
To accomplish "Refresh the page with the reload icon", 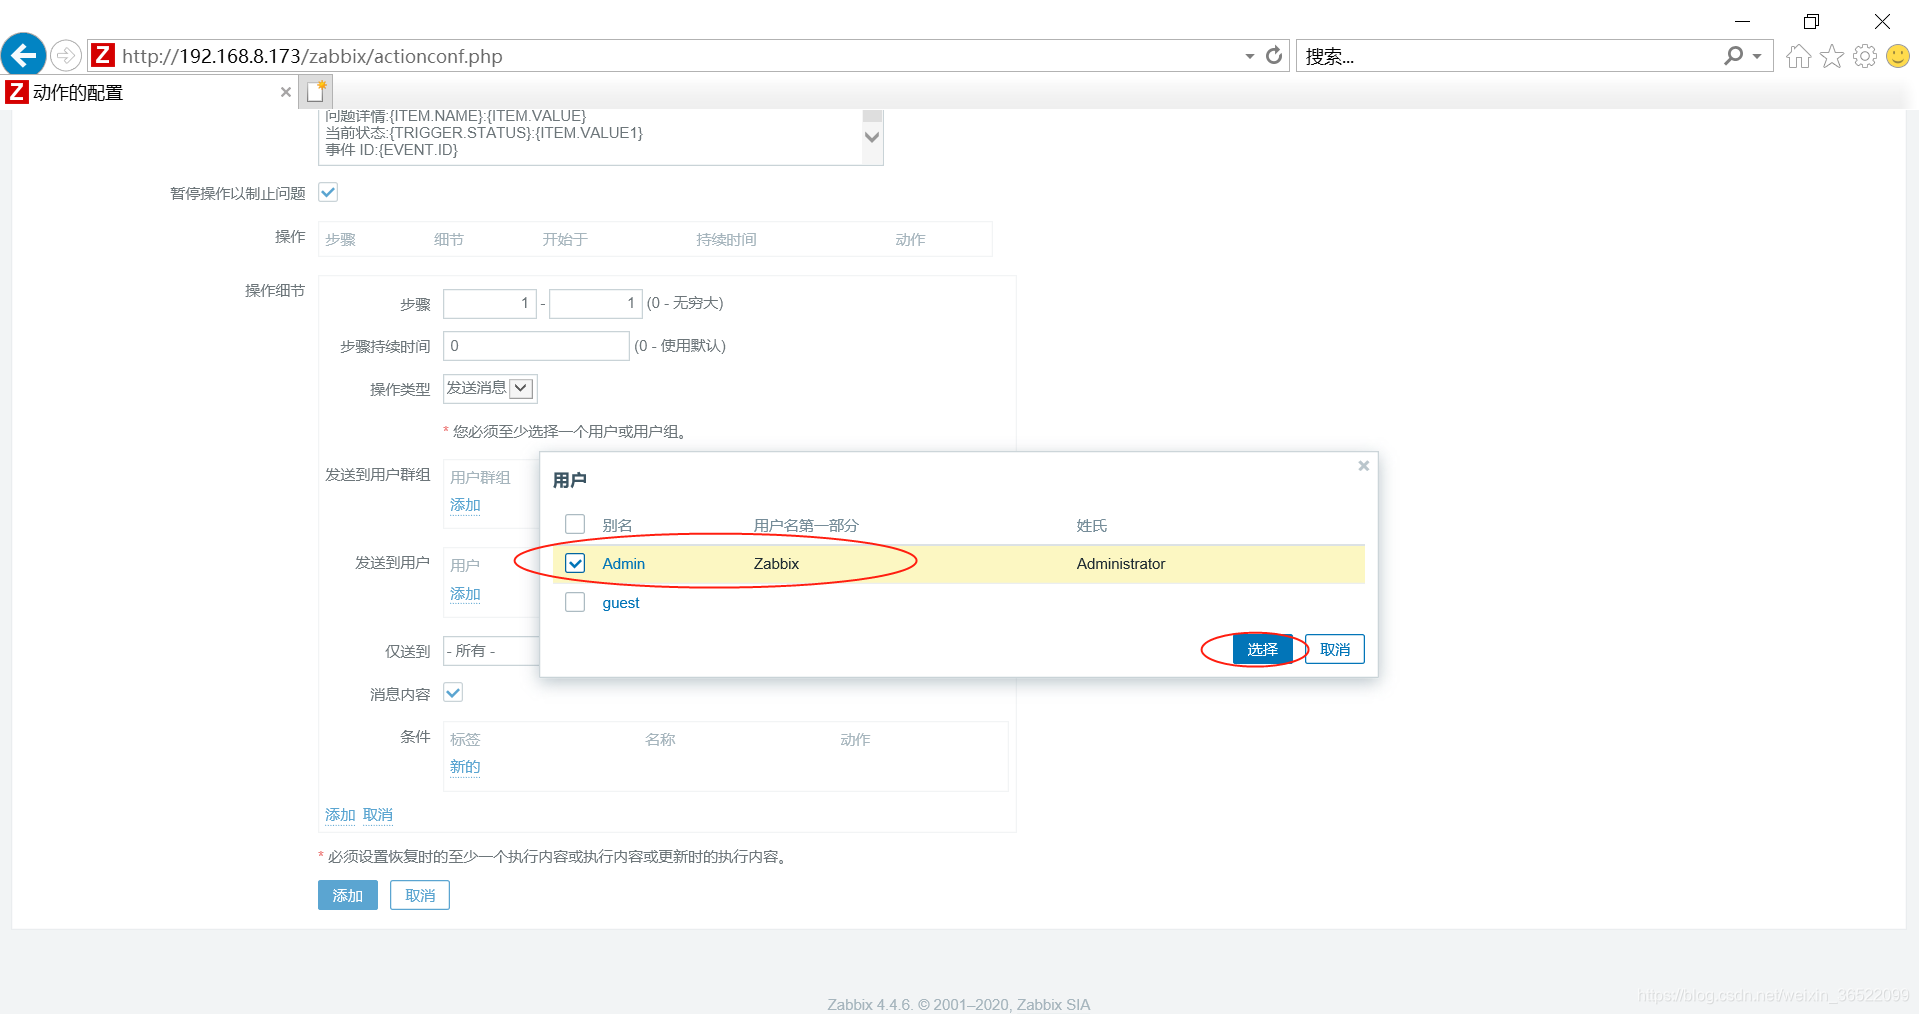I will click(1274, 56).
